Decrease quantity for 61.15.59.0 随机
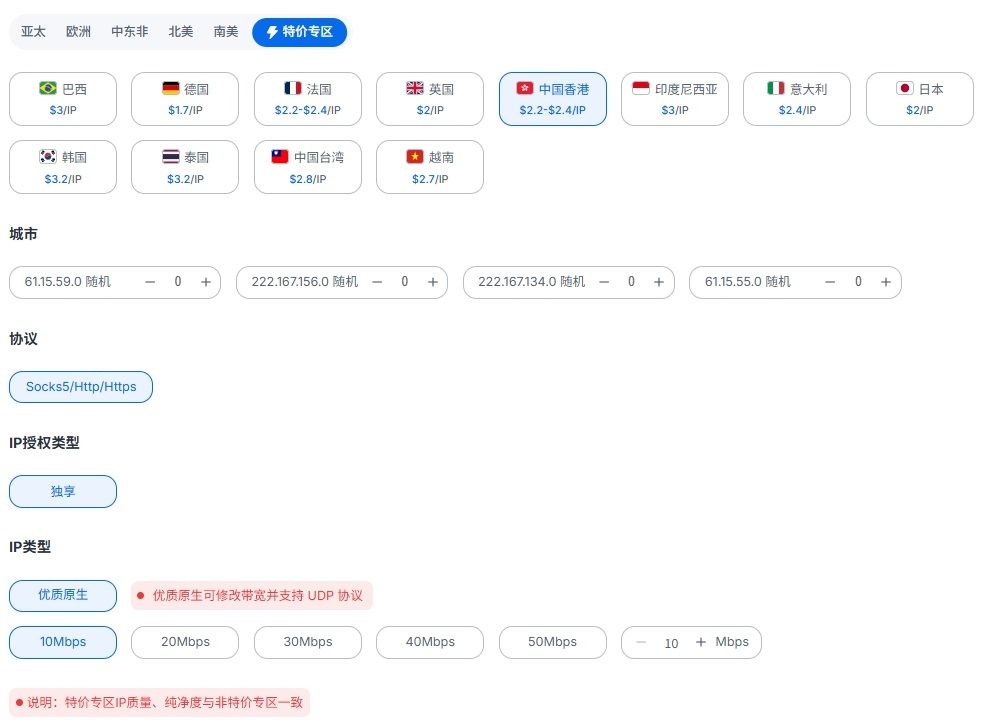 click(150, 282)
